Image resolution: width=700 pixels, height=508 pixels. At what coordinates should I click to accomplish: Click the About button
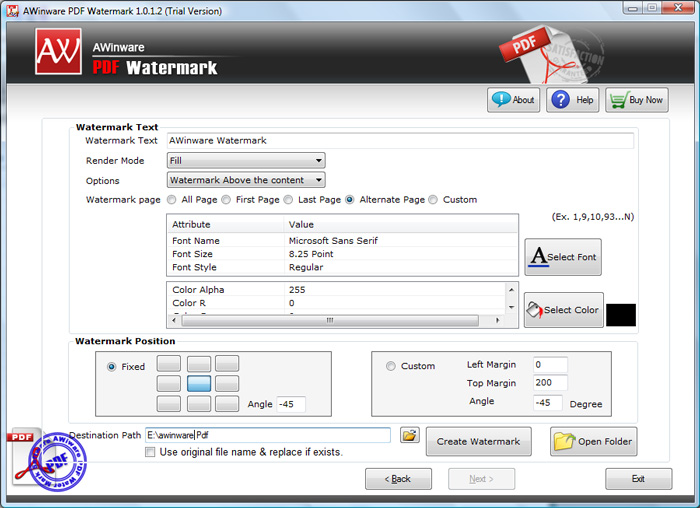[x=513, y=100]
